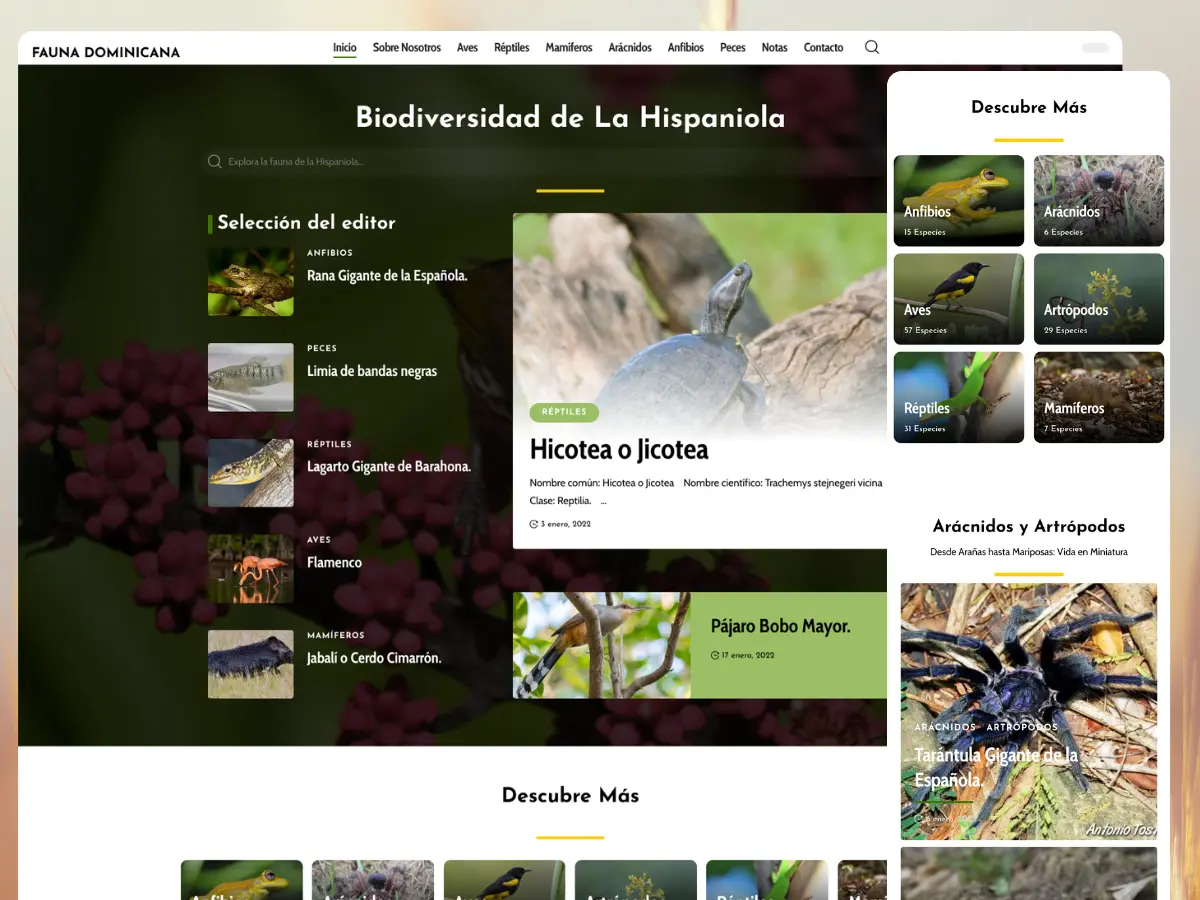Viewport: 1200px width, 900px height.
Task: Toggle the switch at top right of header
Action: tap(1096, 48)
